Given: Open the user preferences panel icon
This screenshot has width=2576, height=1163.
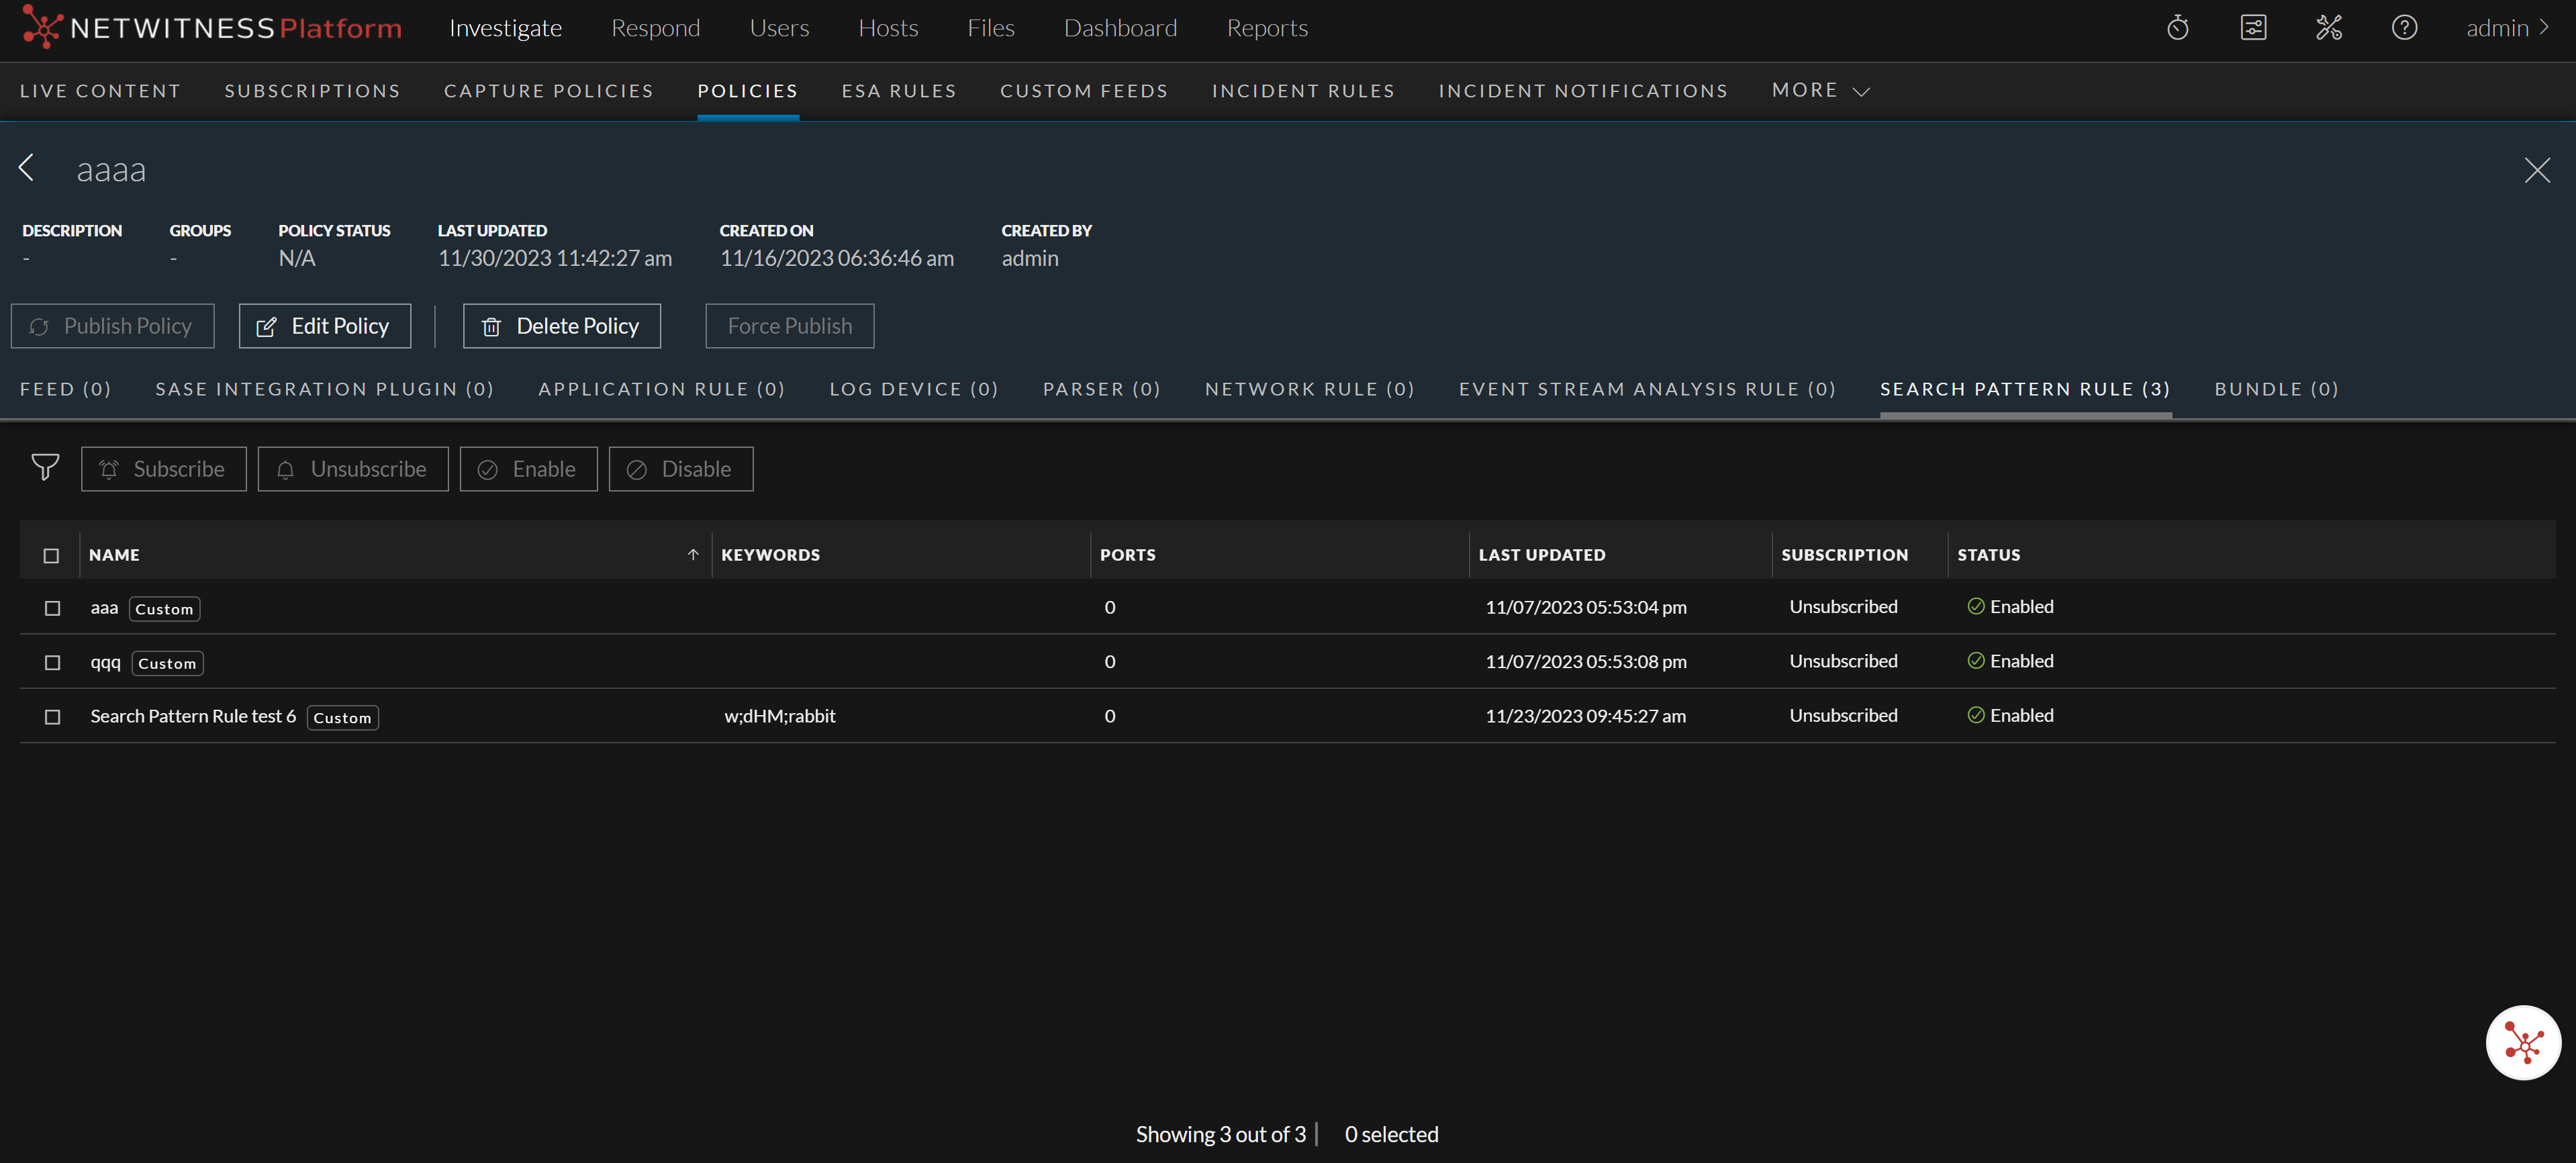Looking at the screenshot, I should 2253,27.
